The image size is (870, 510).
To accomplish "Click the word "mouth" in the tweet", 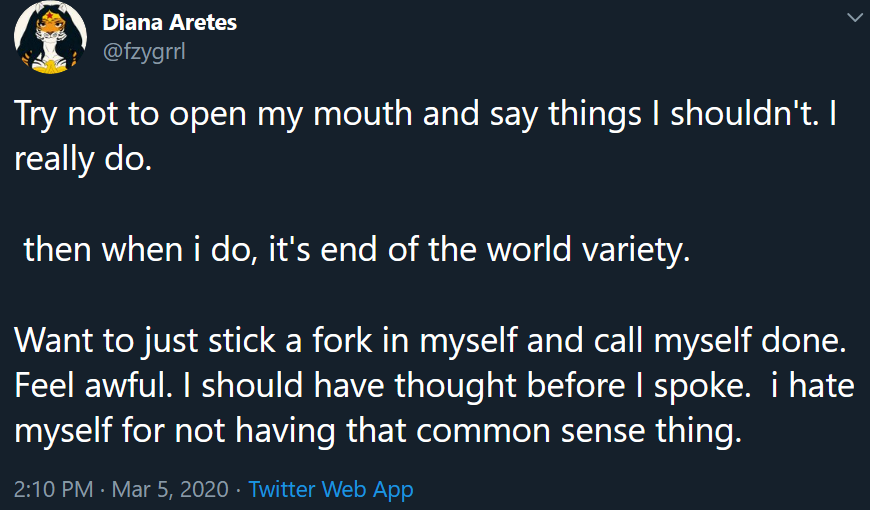I will point(362,113).
